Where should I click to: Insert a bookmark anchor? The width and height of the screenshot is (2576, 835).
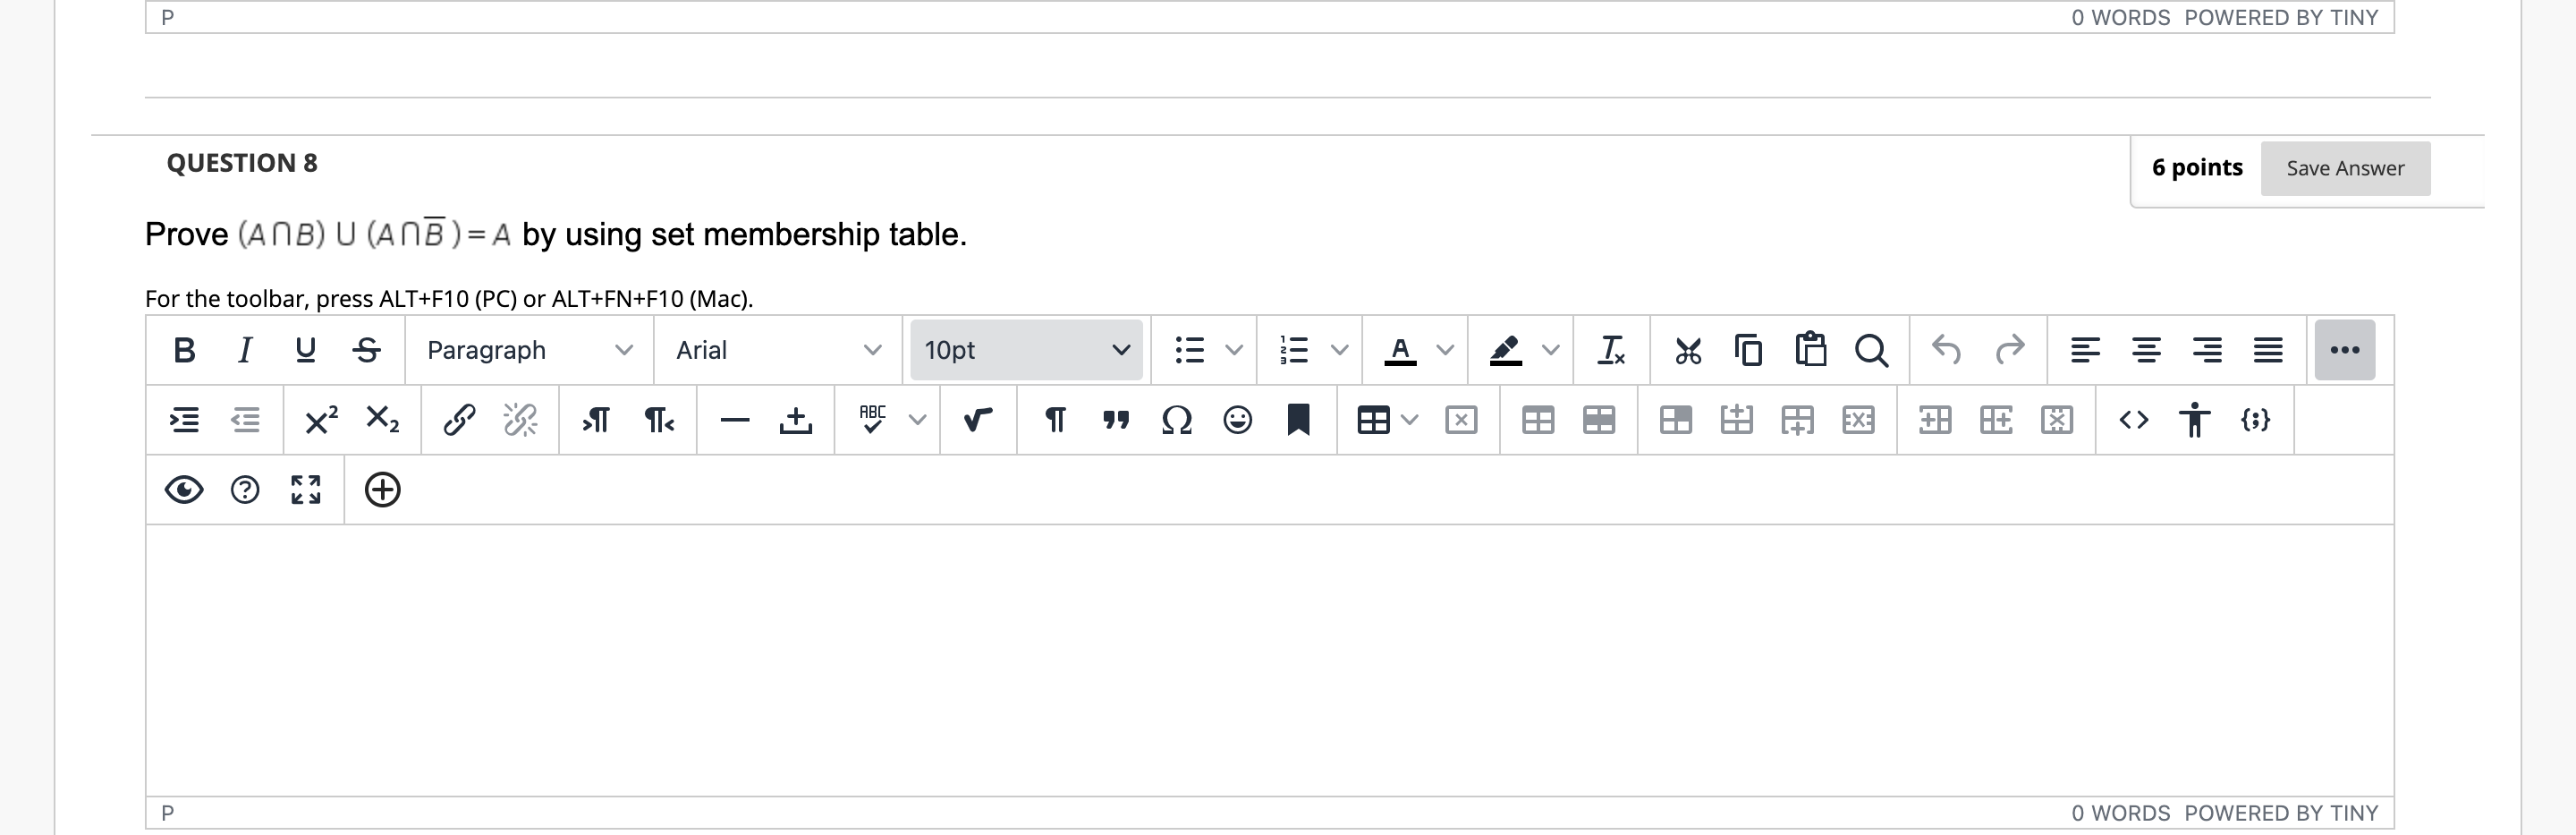1297,420
